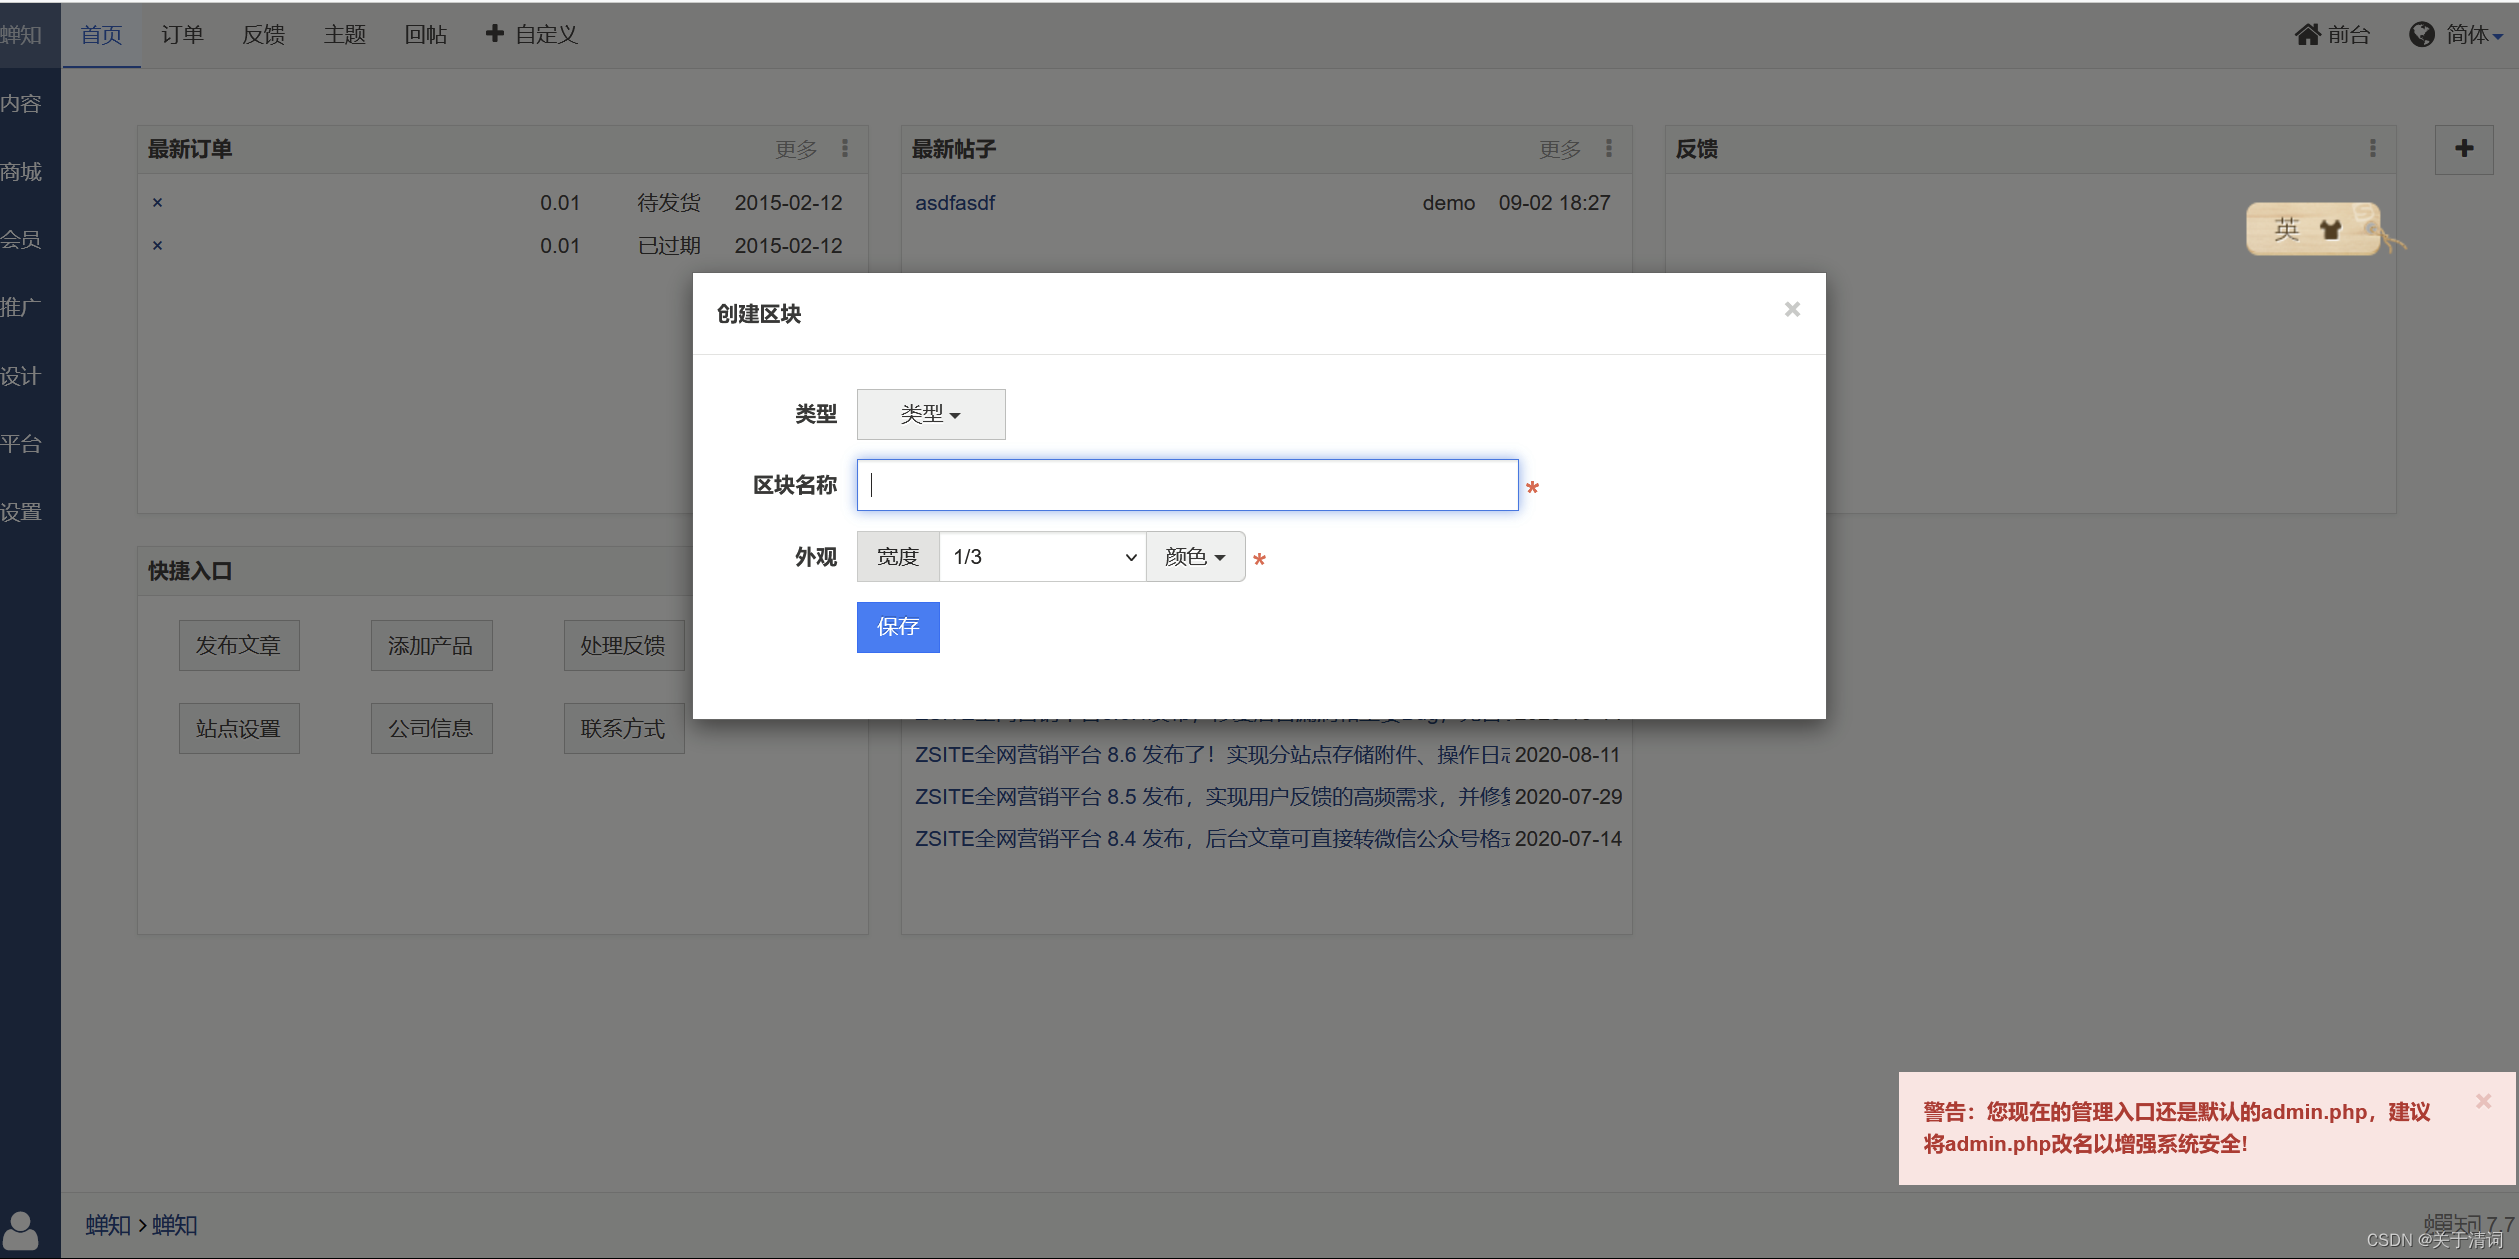
Task: Focus the 区块名称 text field
Action: point(1187,486)
